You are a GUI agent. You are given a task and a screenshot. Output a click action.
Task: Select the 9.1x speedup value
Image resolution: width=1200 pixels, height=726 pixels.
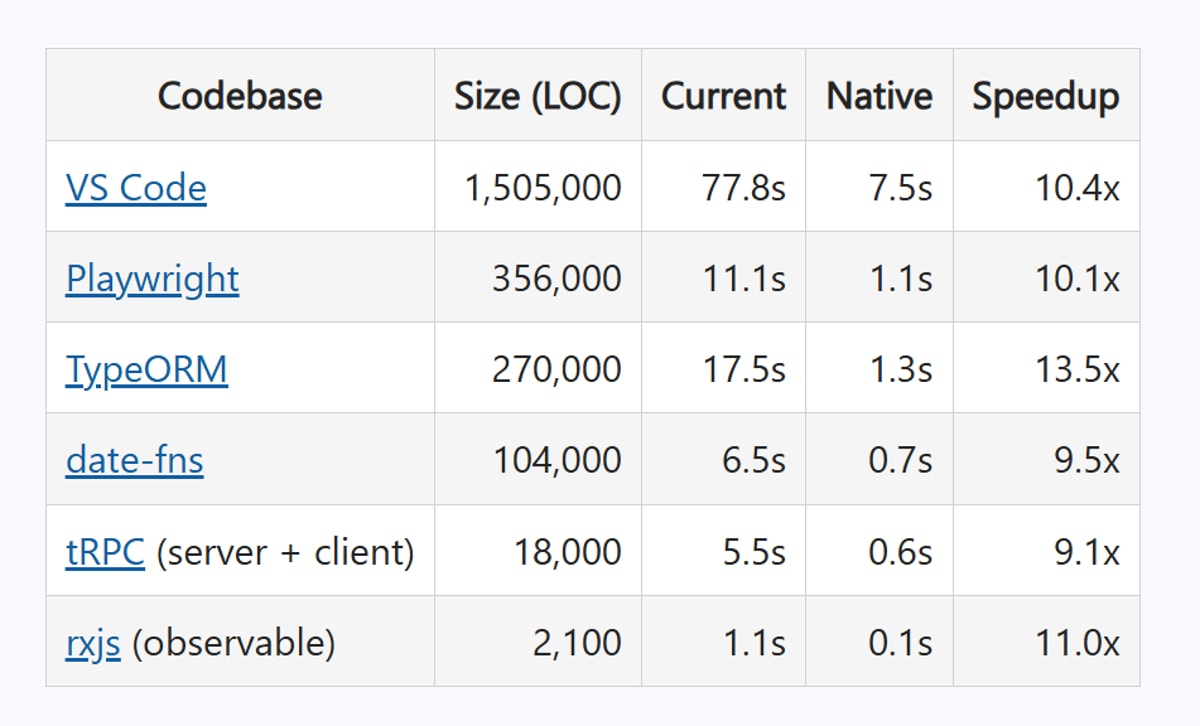(x=1086, y=551)
